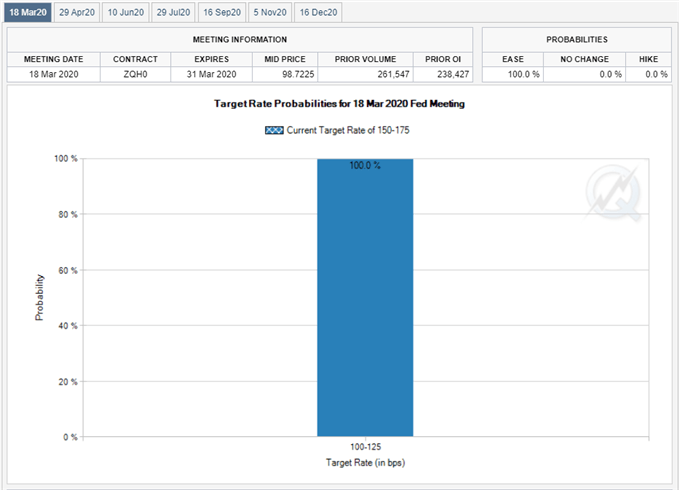Click the 40 % y-axis tick label

68,326
